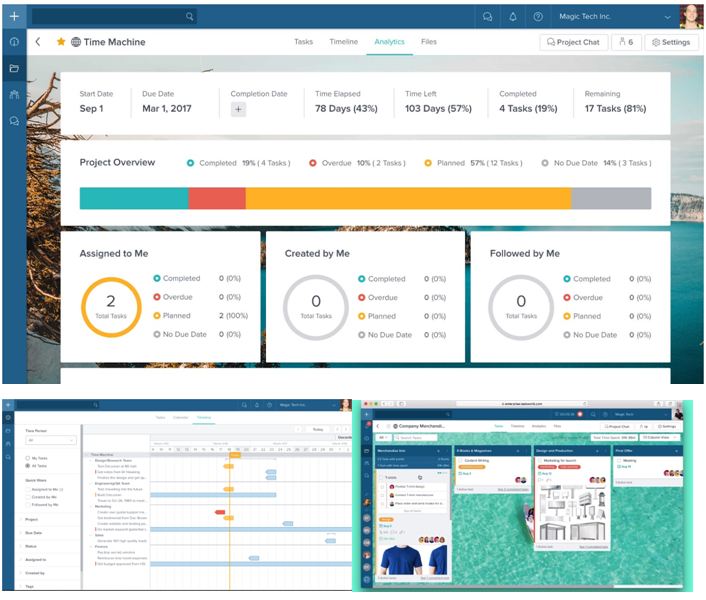The image size is (706, 600).
Task: Select the All Tasks radio button in Timeline filters
Action: (x=28, y=466)
